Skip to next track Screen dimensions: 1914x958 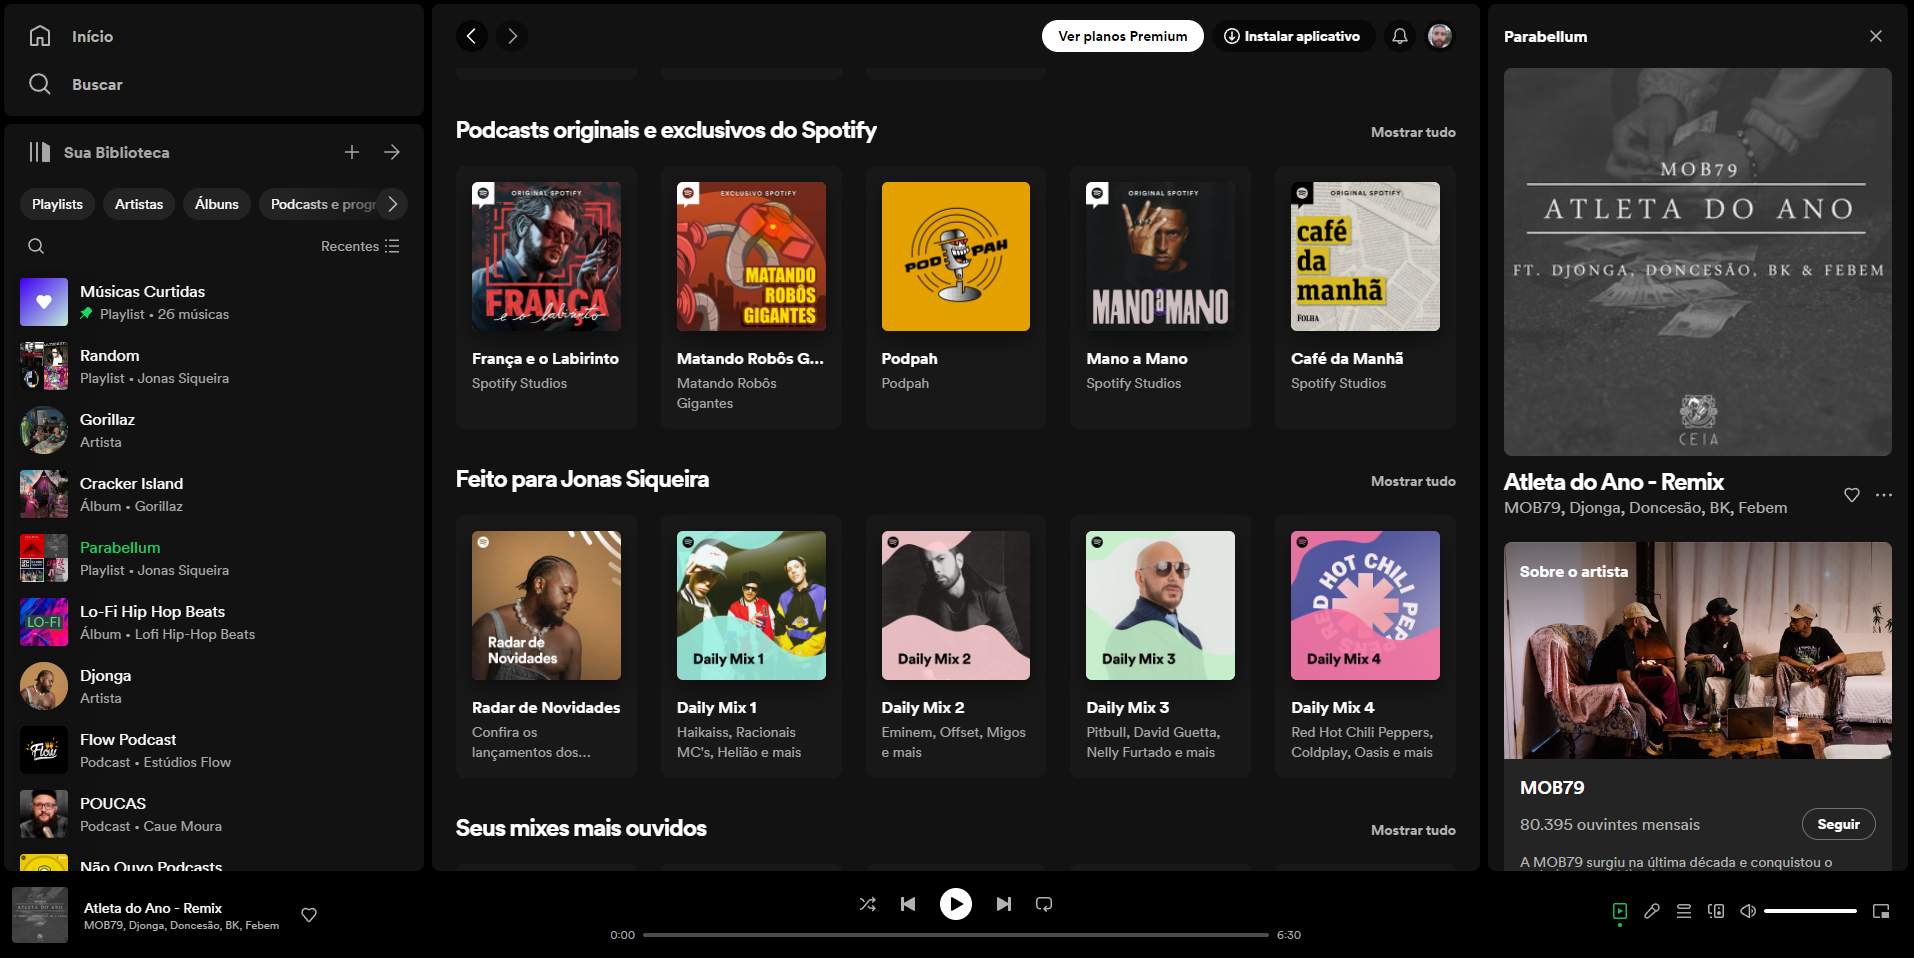(1004, 904)
